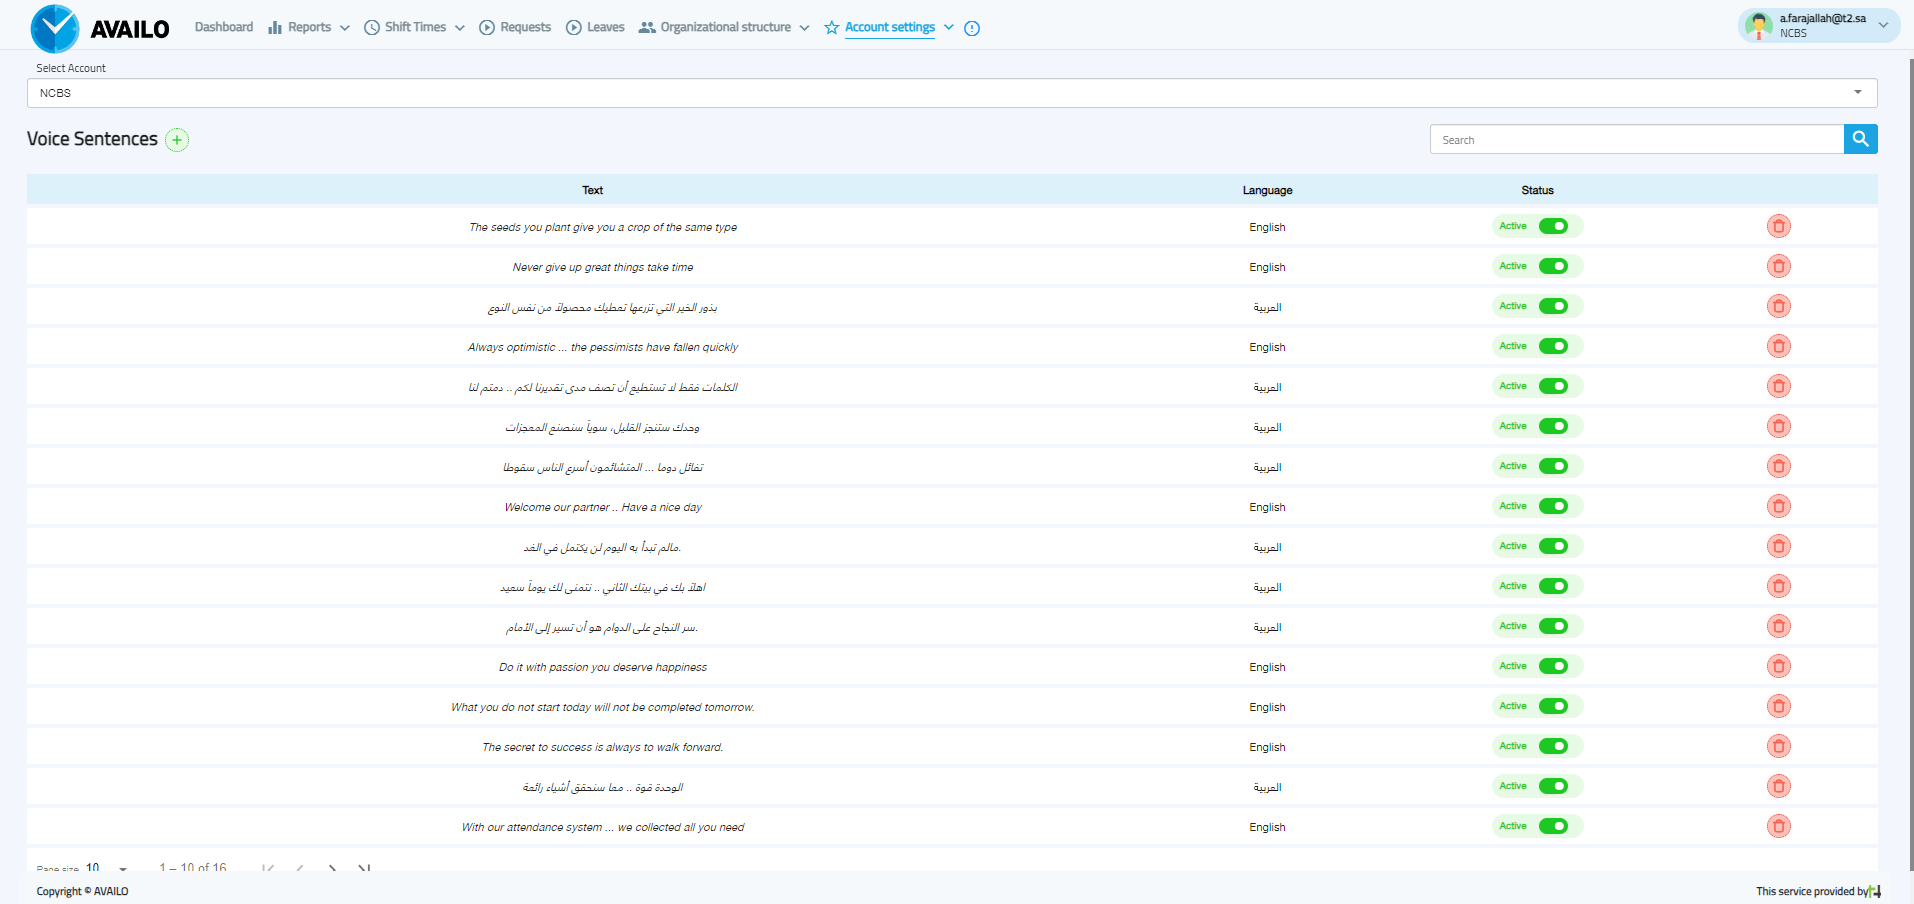The height and width of the screenshot is (904, 1914).
Task: Delete 'The seeds you plant' sentence
Action: pyautogui.click(x=1778, y=226)
